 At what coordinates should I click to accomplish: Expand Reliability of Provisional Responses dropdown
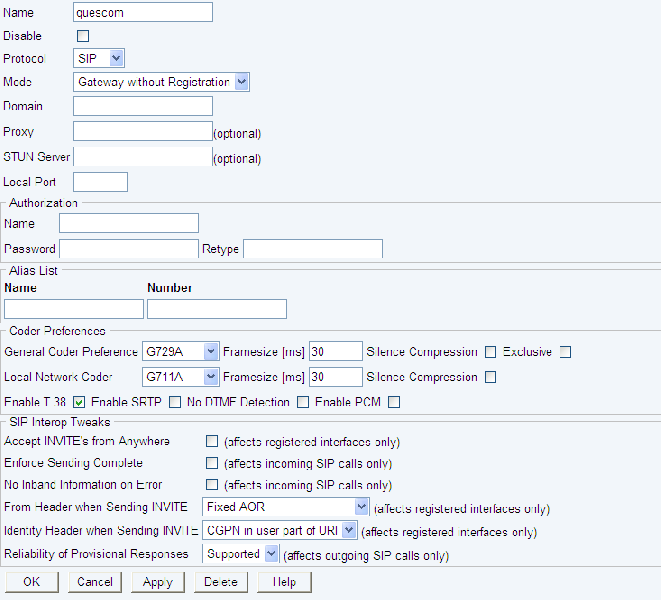click(x=241, y=554)
